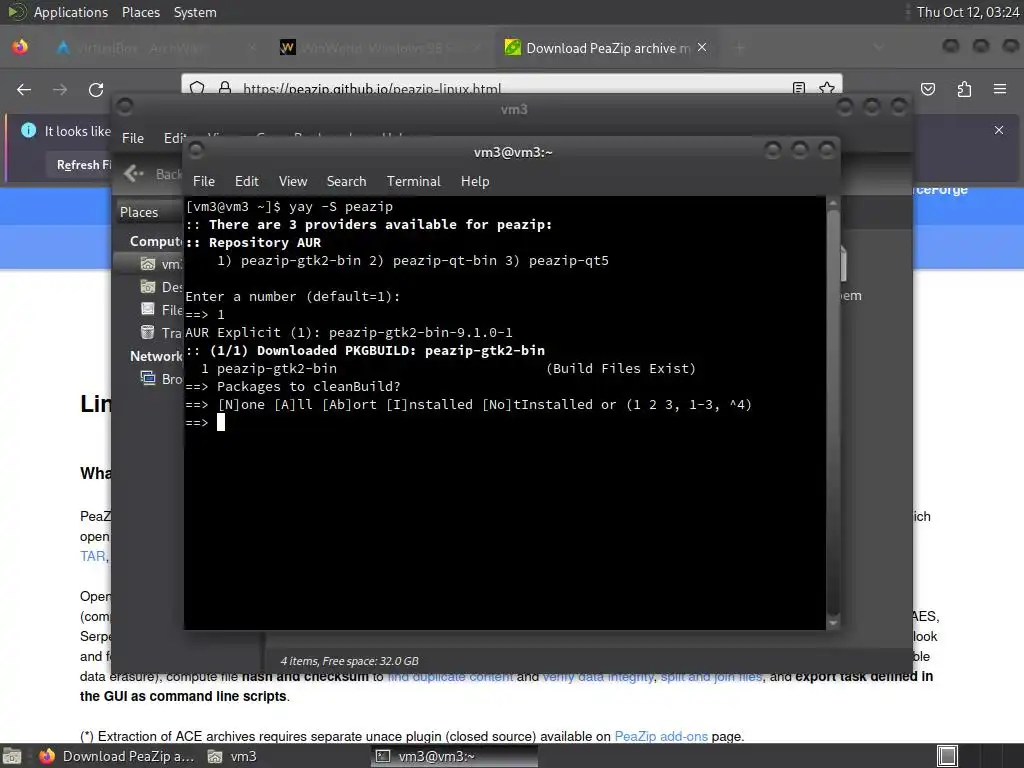Open the Pocket save icon in Firefox
The height and width of the screenshot is (768, 1024).
point(928,89)
